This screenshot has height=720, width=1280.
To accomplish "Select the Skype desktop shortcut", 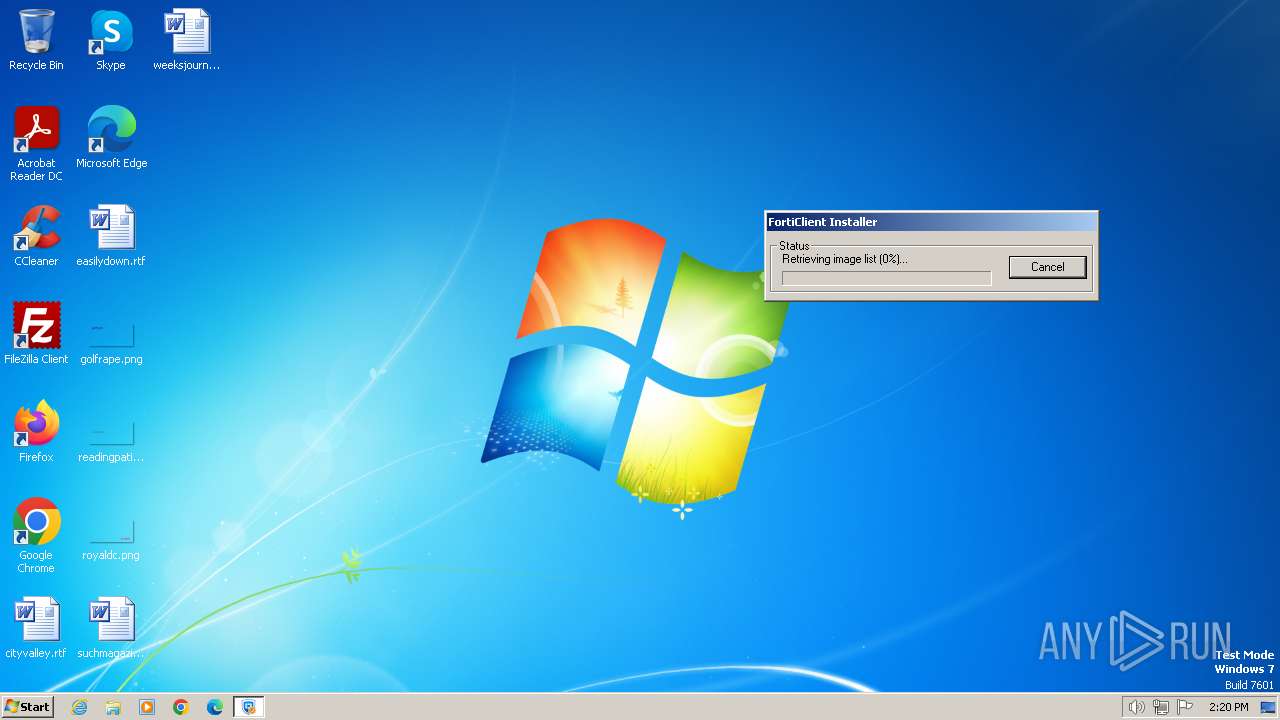I will tap(111, 40).
